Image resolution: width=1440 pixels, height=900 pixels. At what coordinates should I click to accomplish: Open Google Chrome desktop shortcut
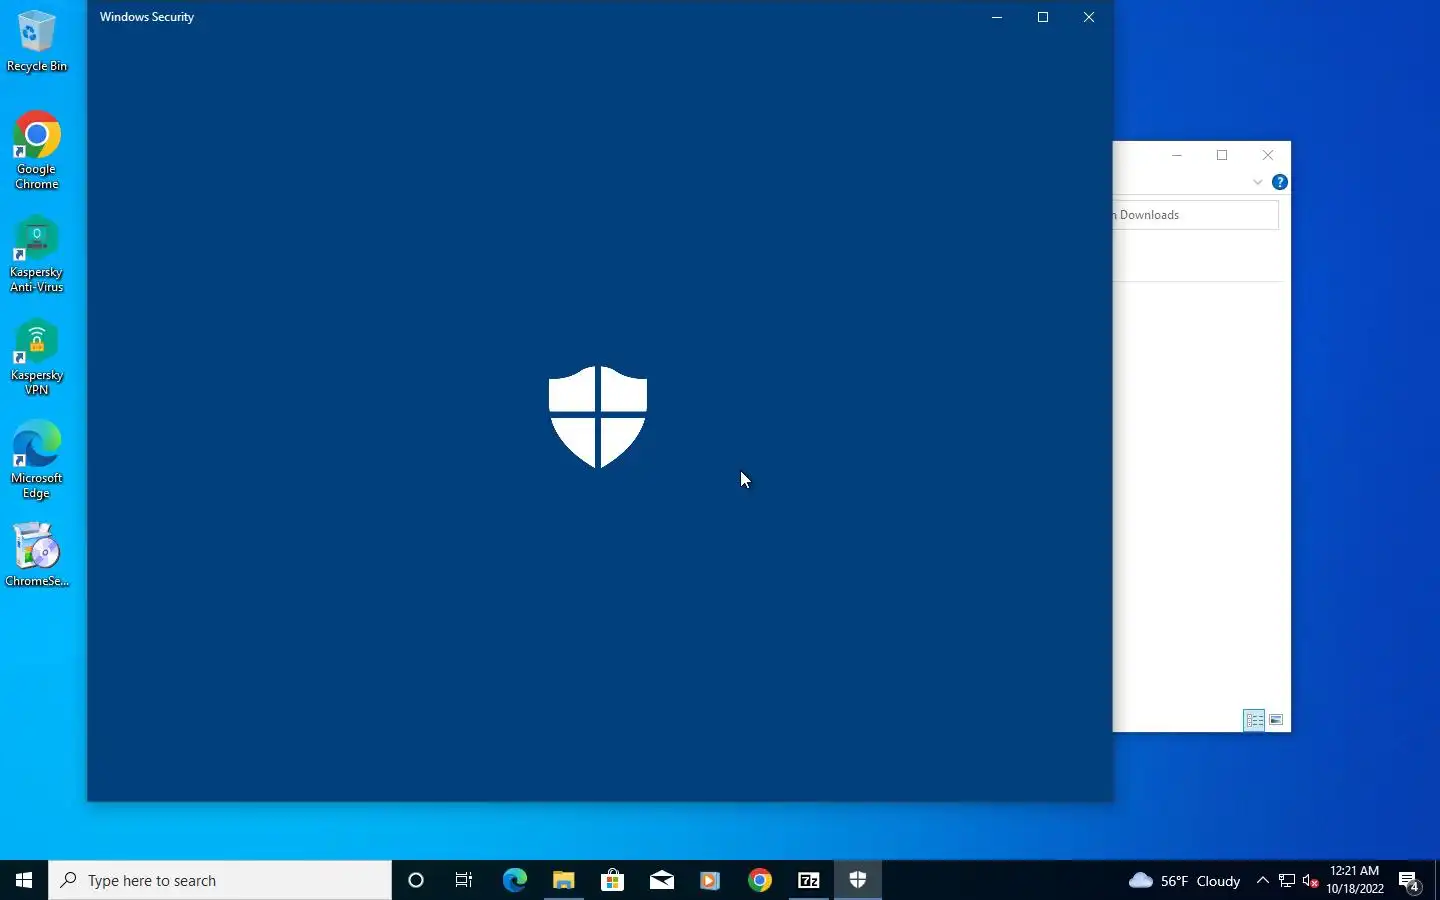coord(37,150)
